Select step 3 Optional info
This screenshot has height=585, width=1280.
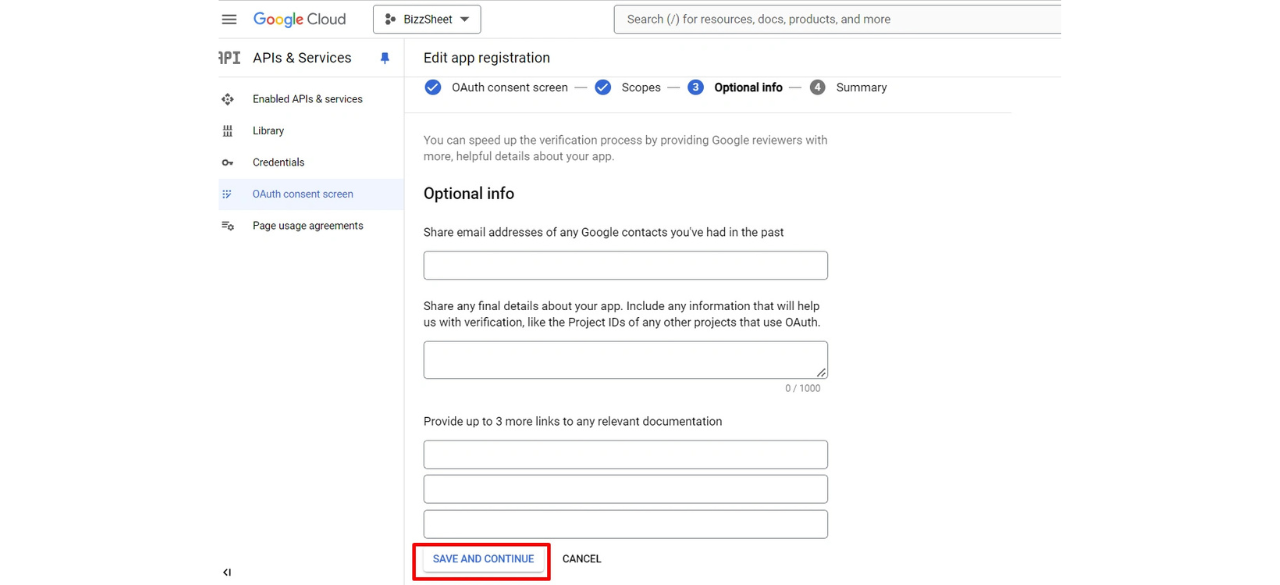[x=748, y=88]
